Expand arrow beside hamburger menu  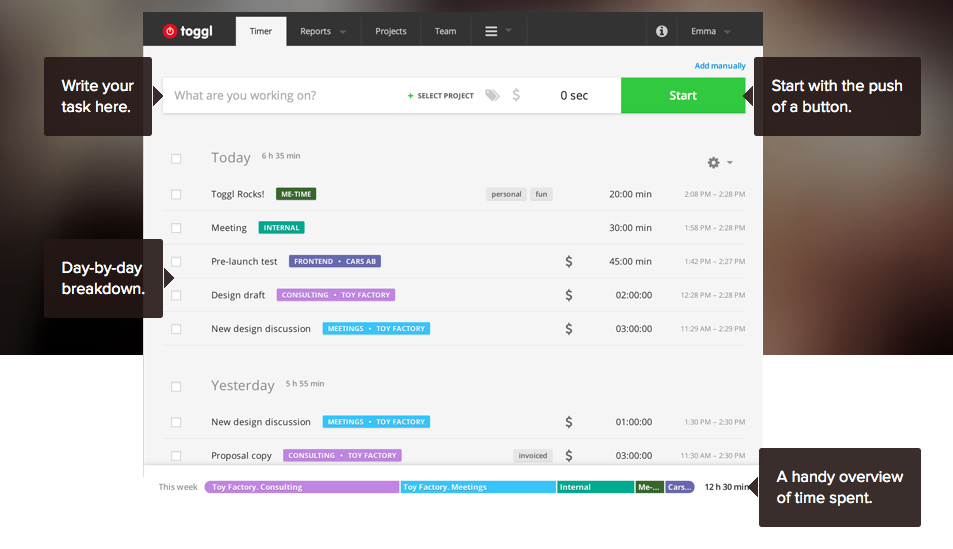(x=509, y=30)
